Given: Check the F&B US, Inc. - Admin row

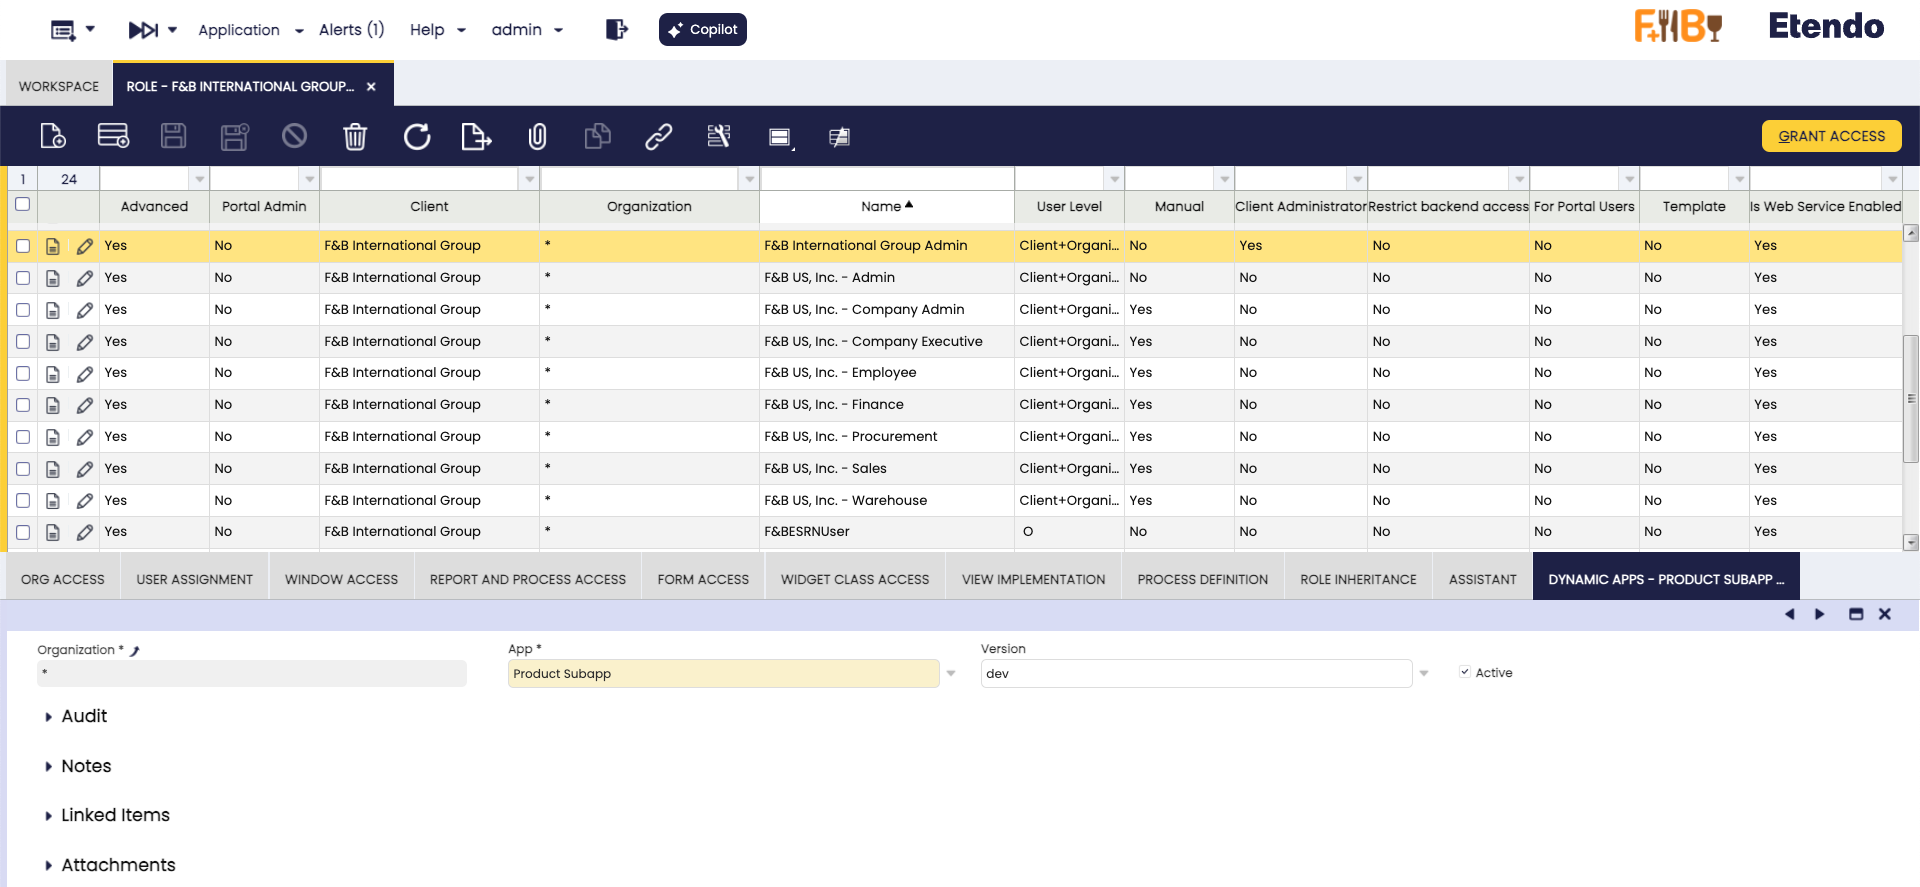Looking at the screenshot, I should point(23,278).
